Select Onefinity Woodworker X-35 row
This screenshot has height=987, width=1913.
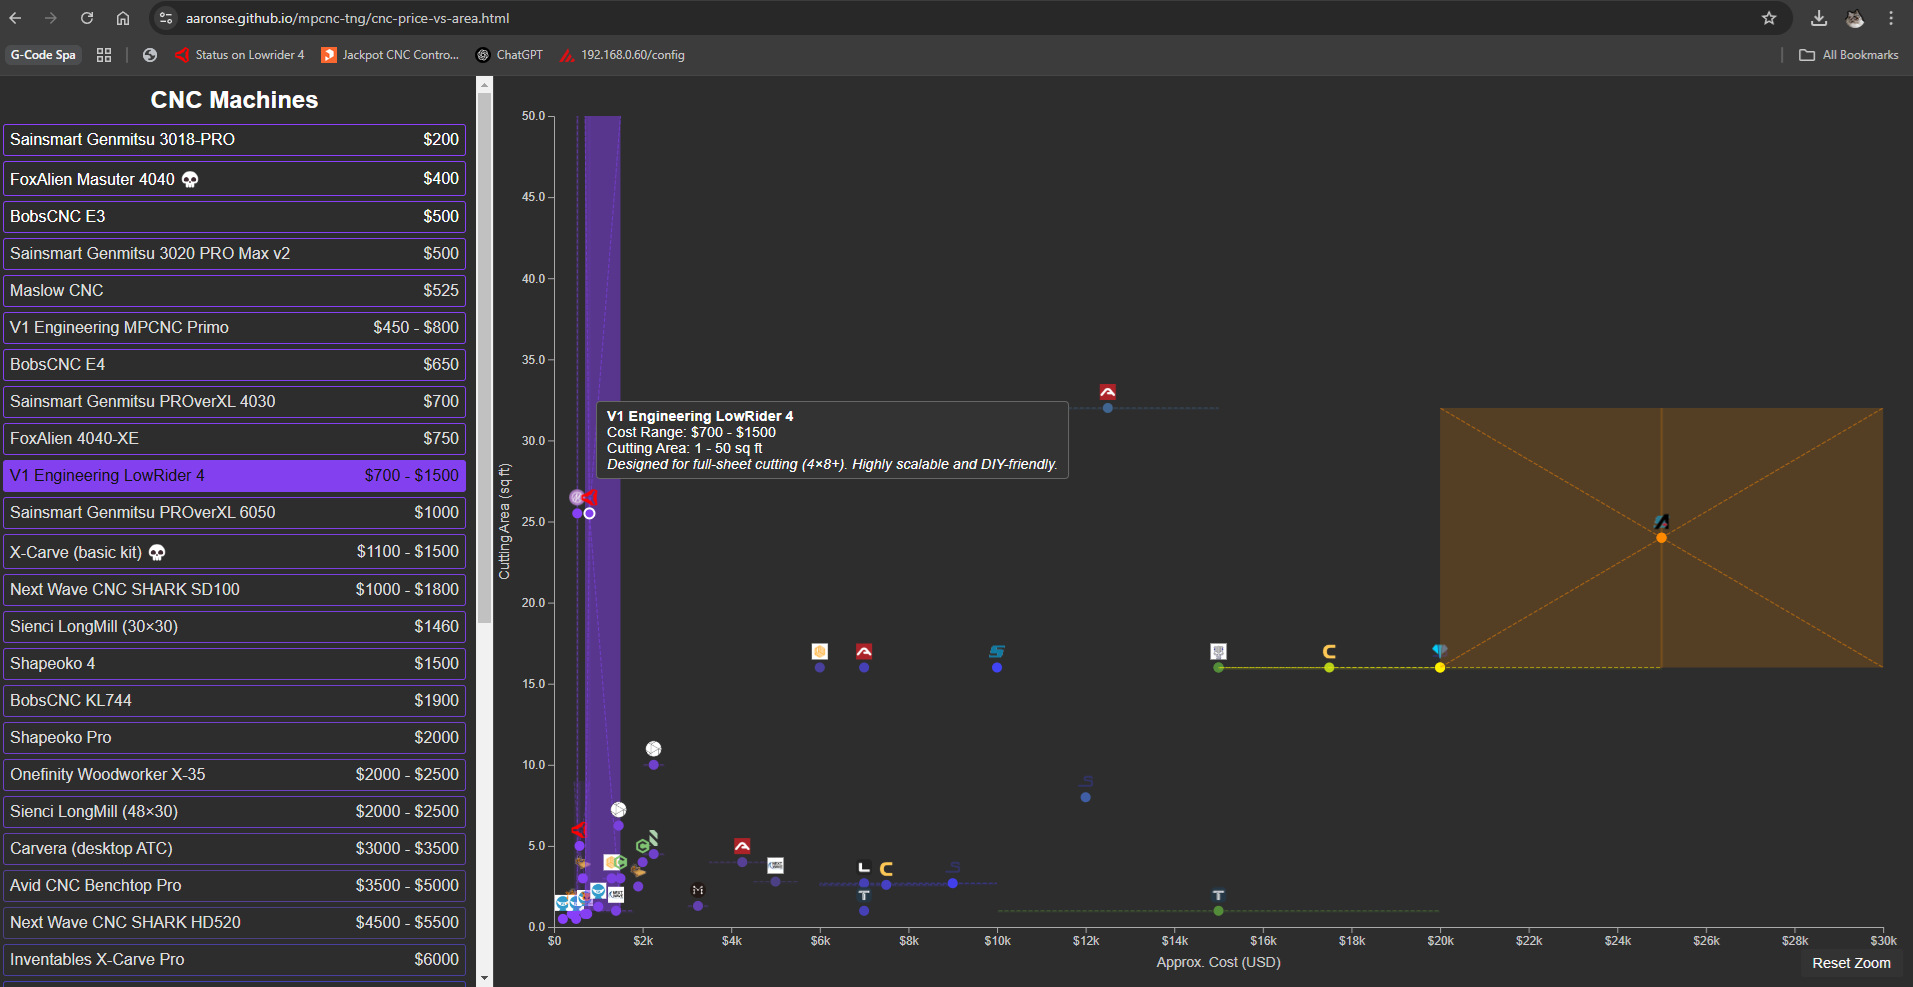tap(234, 775)
